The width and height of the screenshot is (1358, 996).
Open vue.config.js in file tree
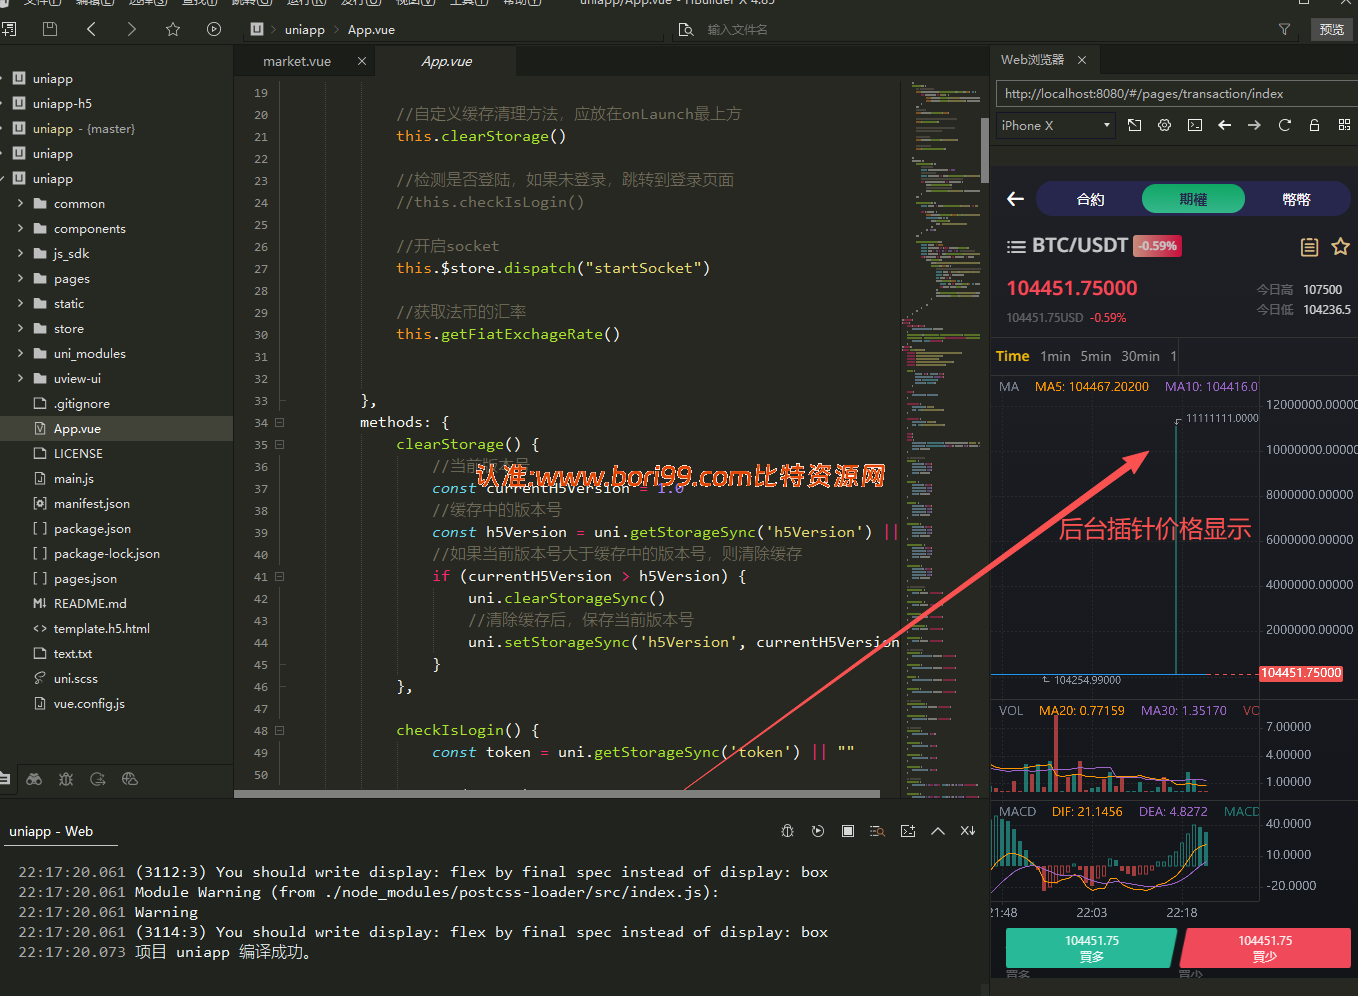[x=89, y=704]
